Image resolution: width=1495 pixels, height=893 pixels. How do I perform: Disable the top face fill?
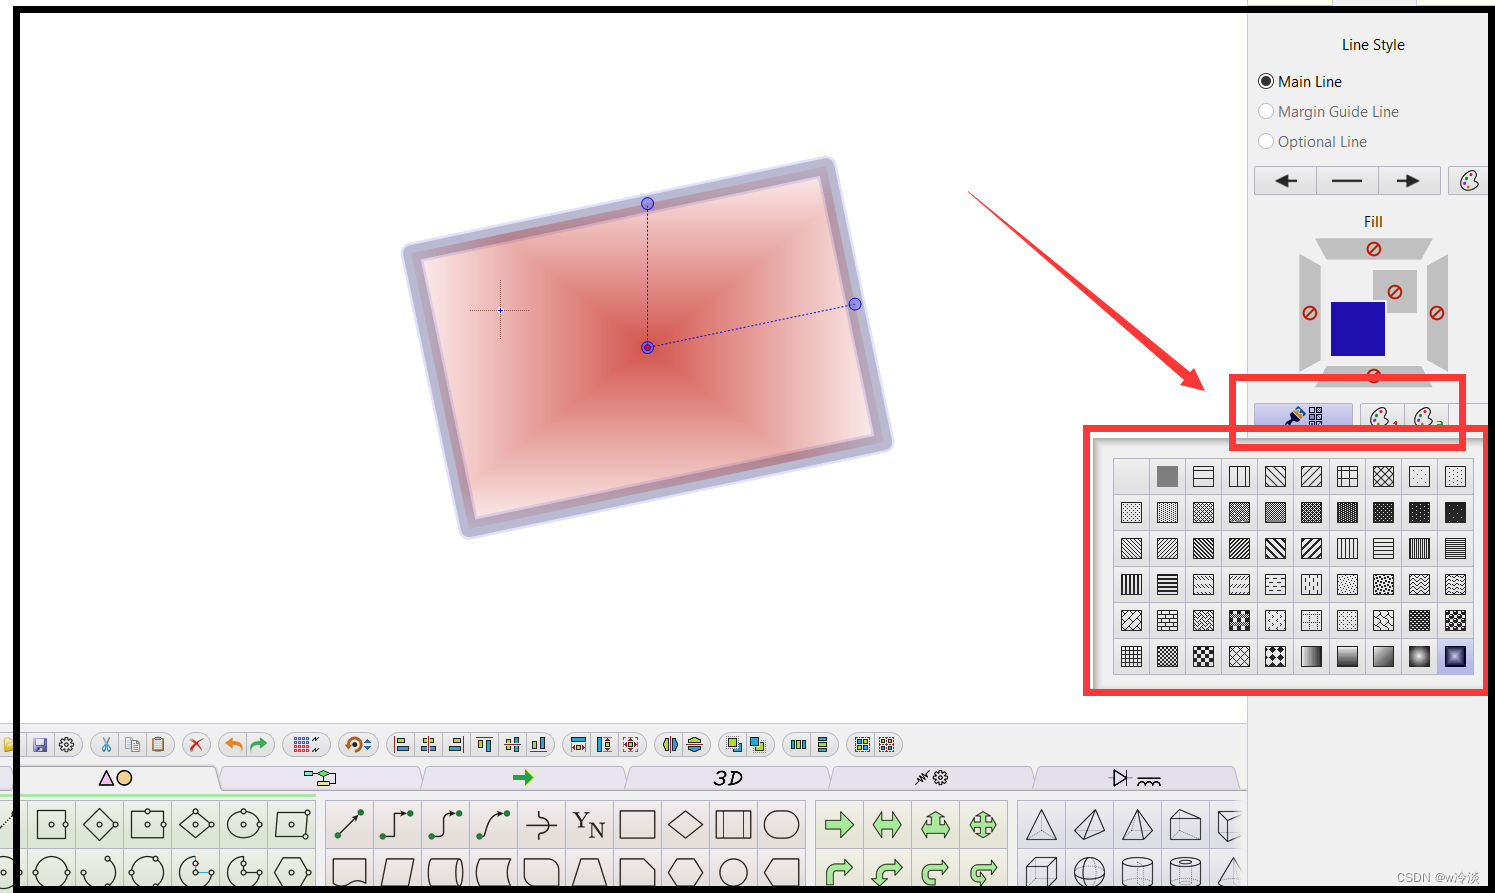(x=1374, y=249)
